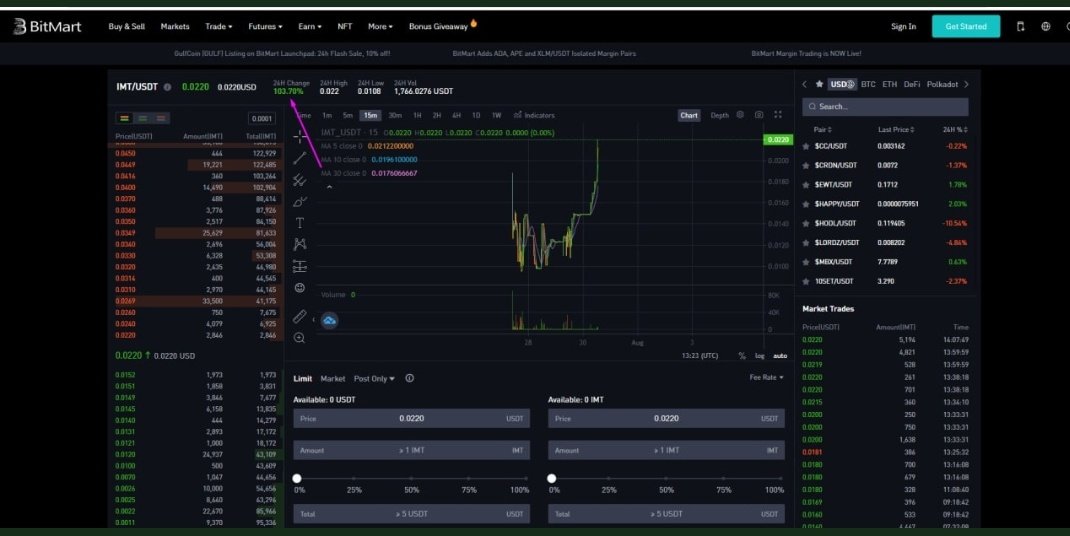Select the prediction and measurement tool

pyautogui.click(x=300, y=266)
